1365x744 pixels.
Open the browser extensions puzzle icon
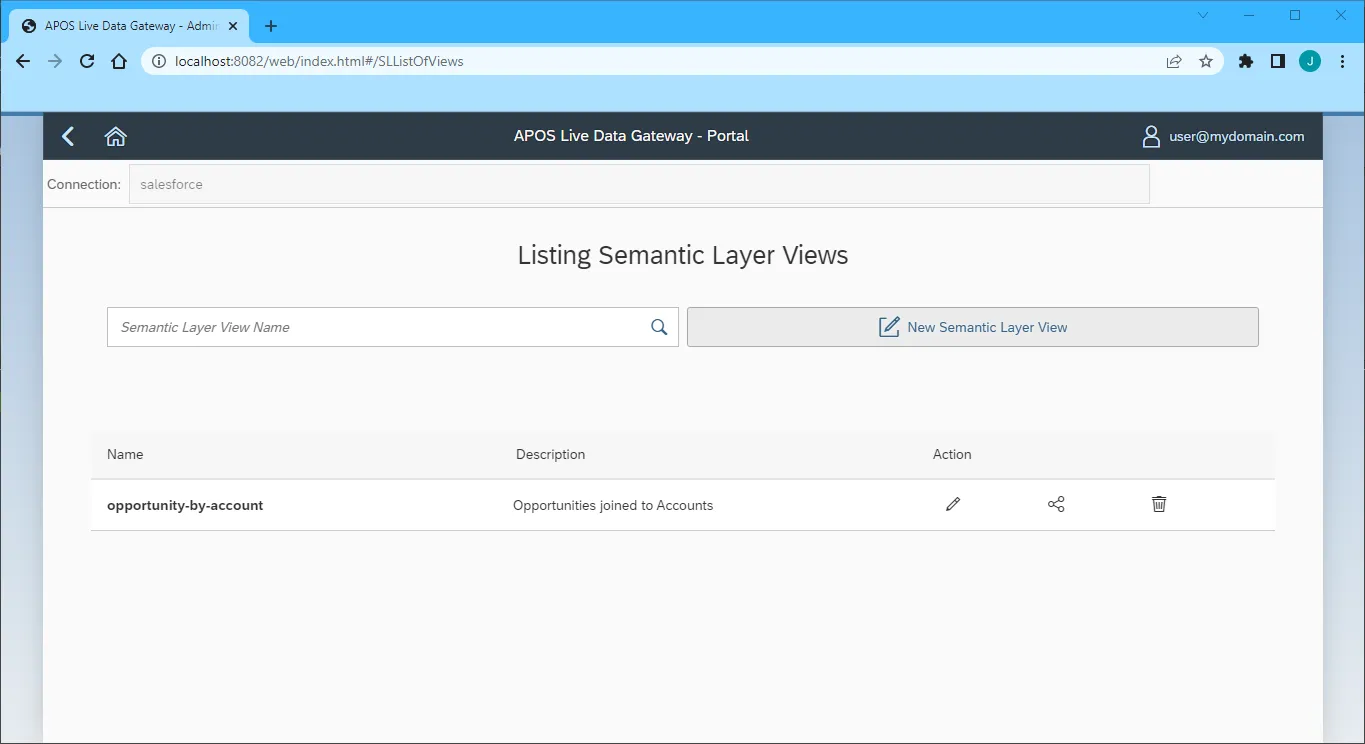(x=1245, y=61)
